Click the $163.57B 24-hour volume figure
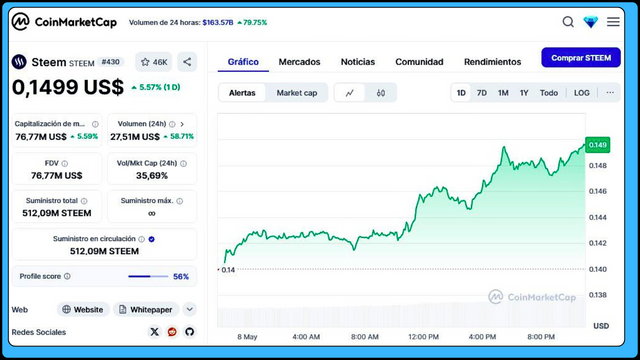The height and width of the screenshot is (360, 640). (x=218, y=22)
